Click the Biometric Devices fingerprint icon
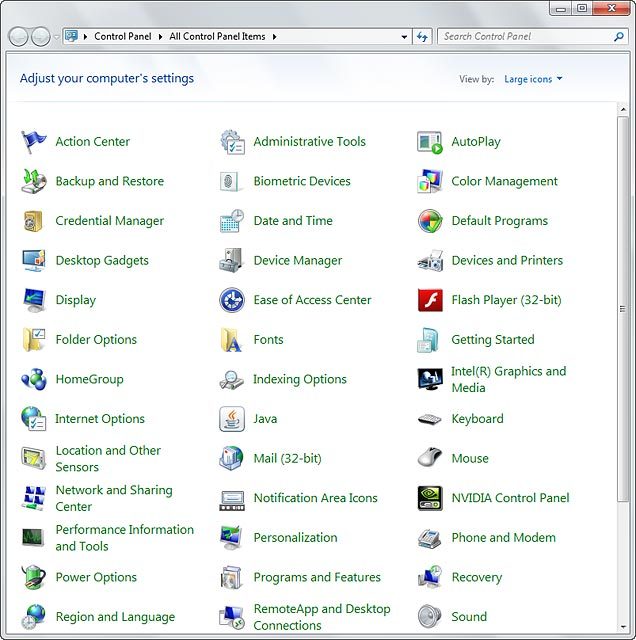The width and height of the screenshot is (636, 640). [x=231, y=181]
